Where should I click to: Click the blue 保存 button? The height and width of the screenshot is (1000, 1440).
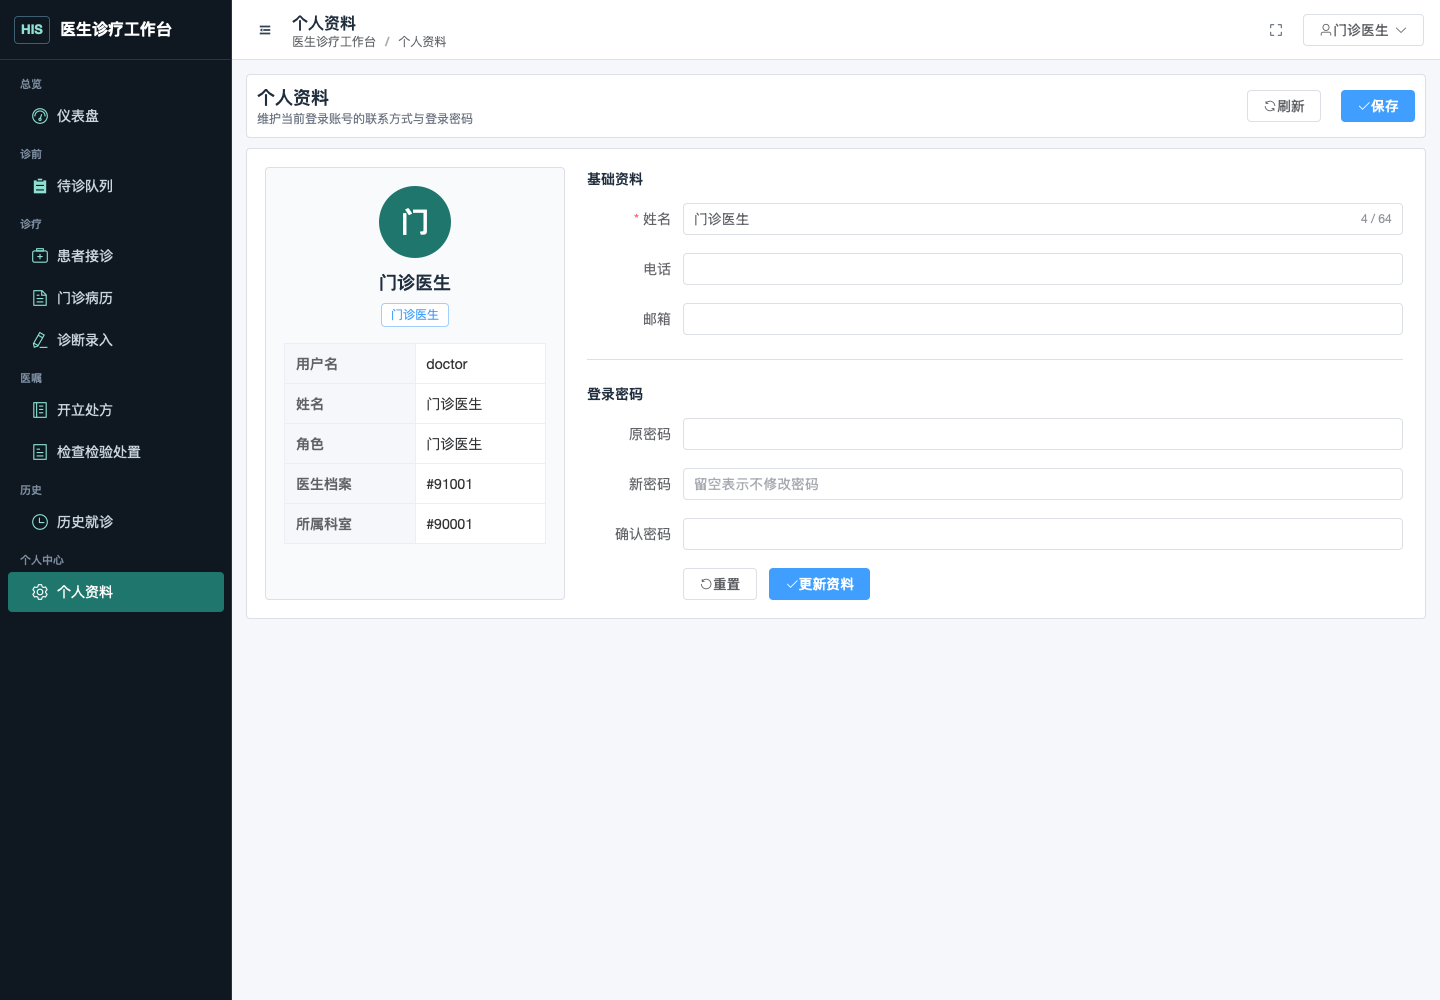1378,106
